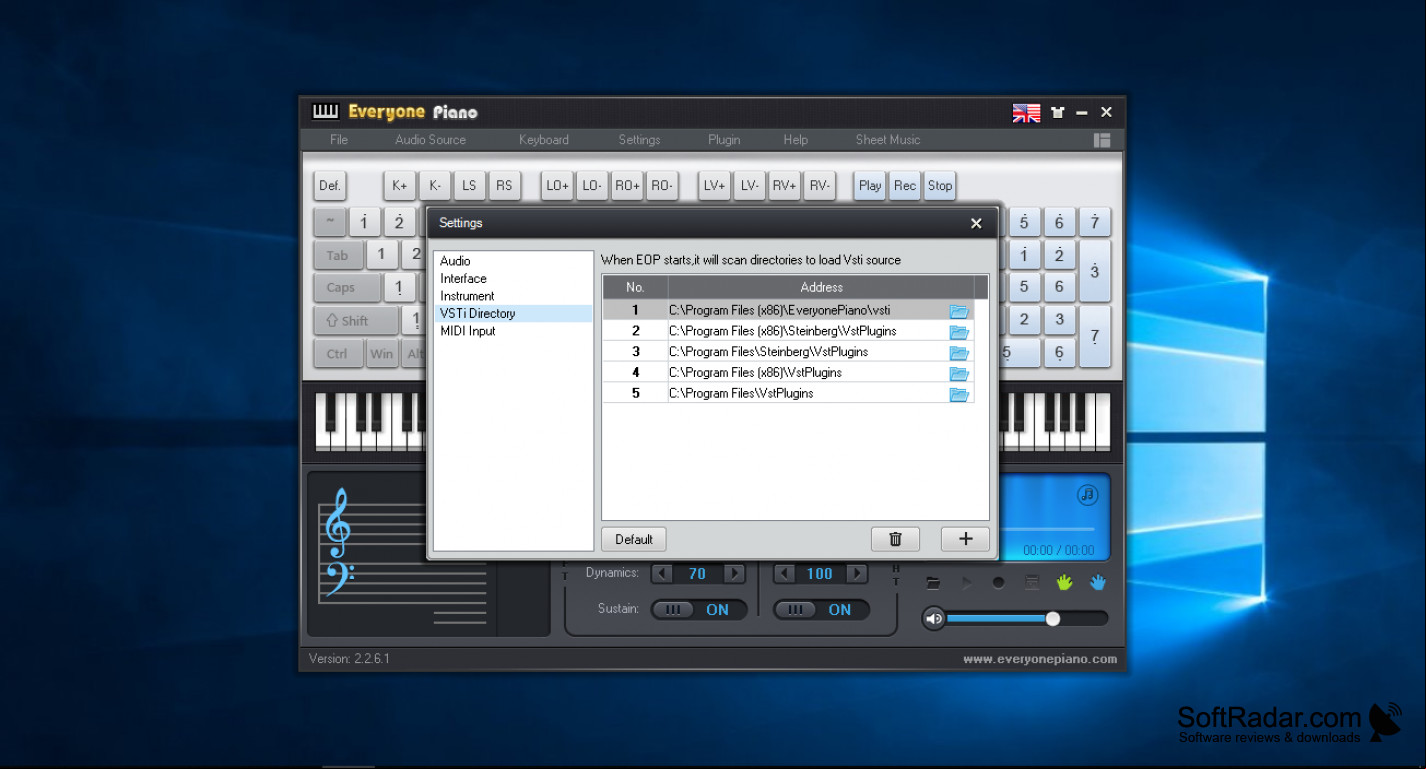The image size is (1426, 769).
Task: Click the player's grey play triangle
Action: tap(966, 583)
